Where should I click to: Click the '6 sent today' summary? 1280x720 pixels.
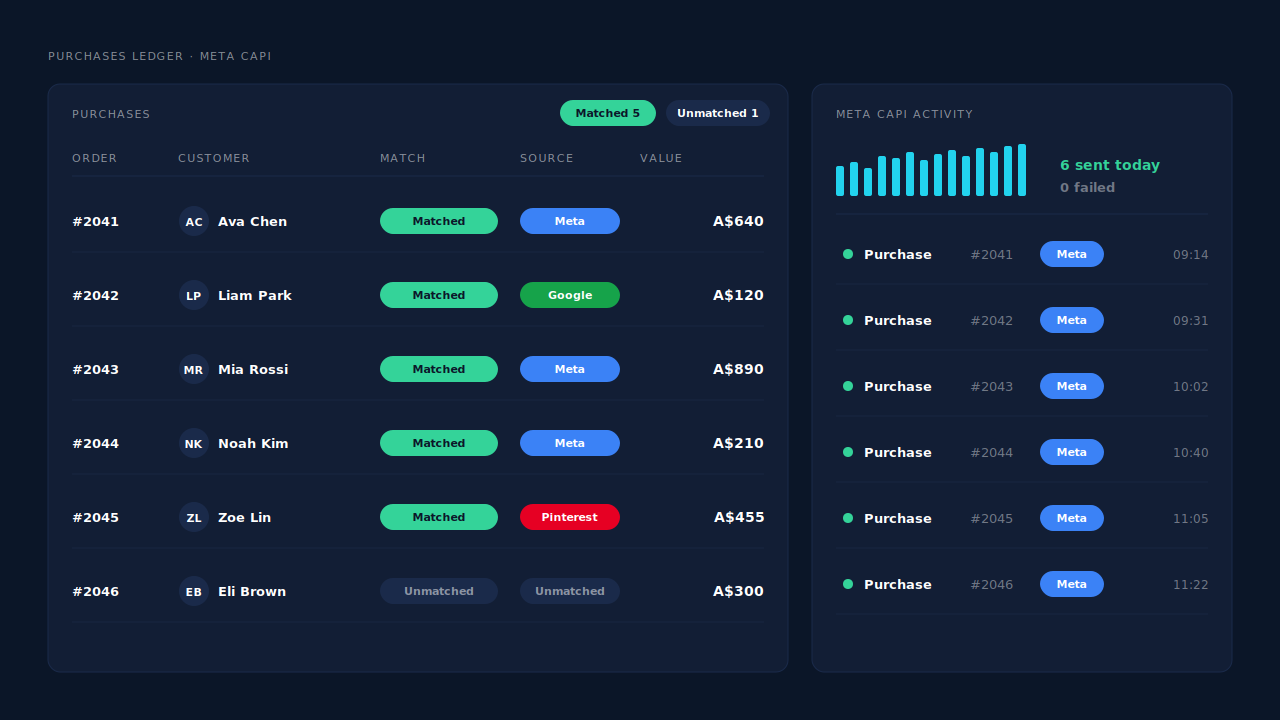(1110, 165)
